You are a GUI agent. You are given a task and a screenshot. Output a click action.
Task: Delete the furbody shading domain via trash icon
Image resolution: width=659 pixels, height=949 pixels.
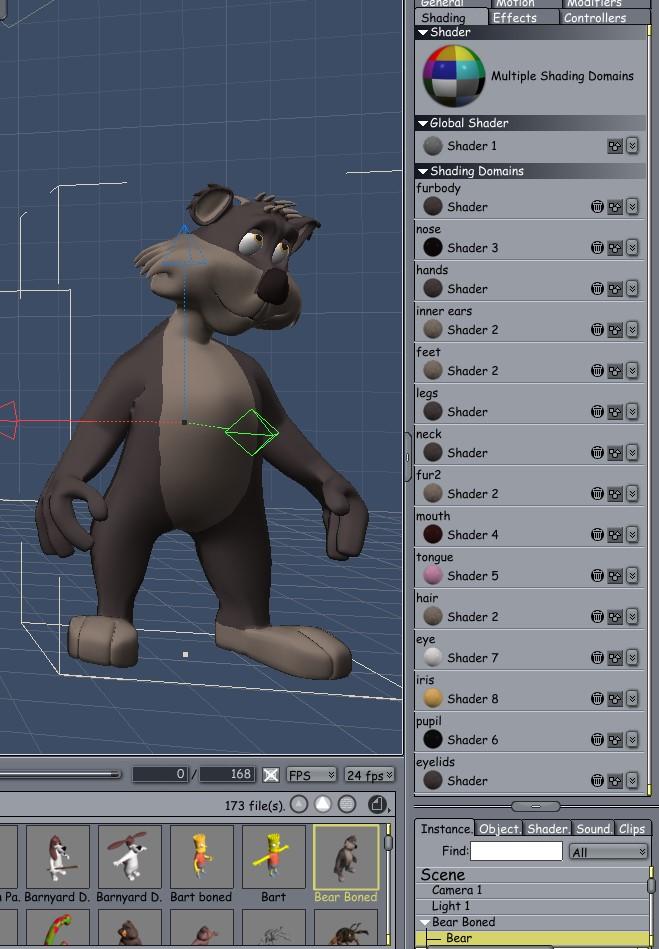click(597, 207)
